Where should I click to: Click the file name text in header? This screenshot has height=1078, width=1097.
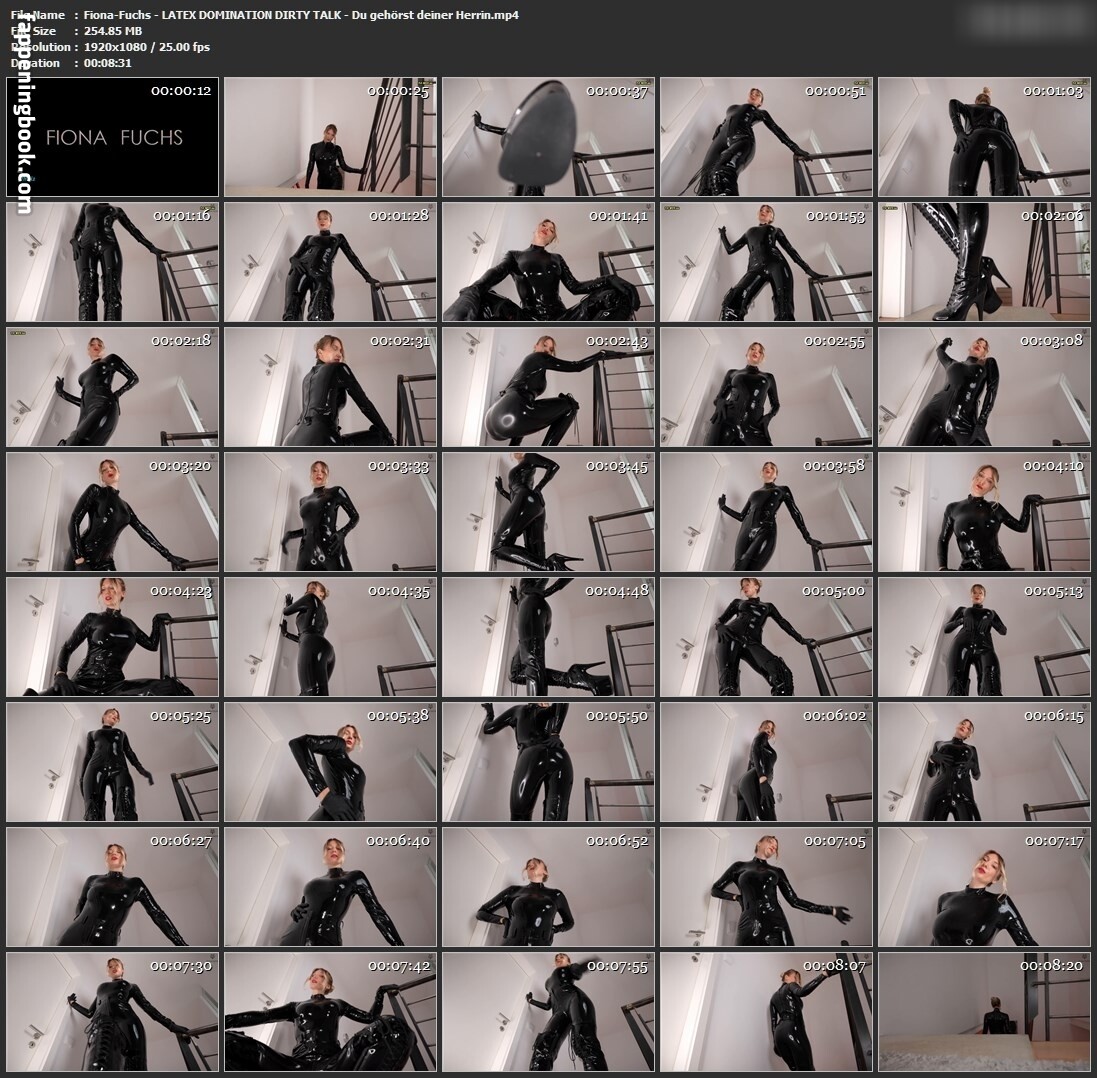pos(301,15)
